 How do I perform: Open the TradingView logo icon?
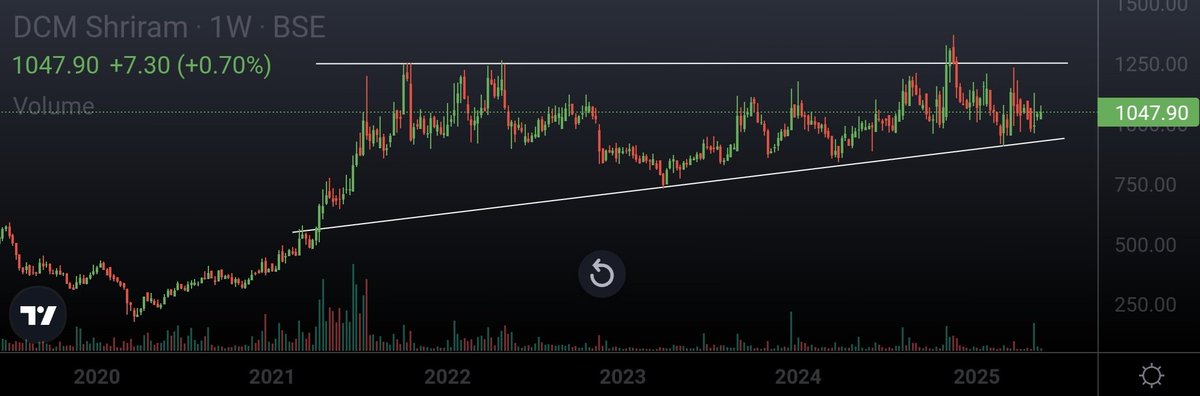pyautogui.click(x=38, y=316)
